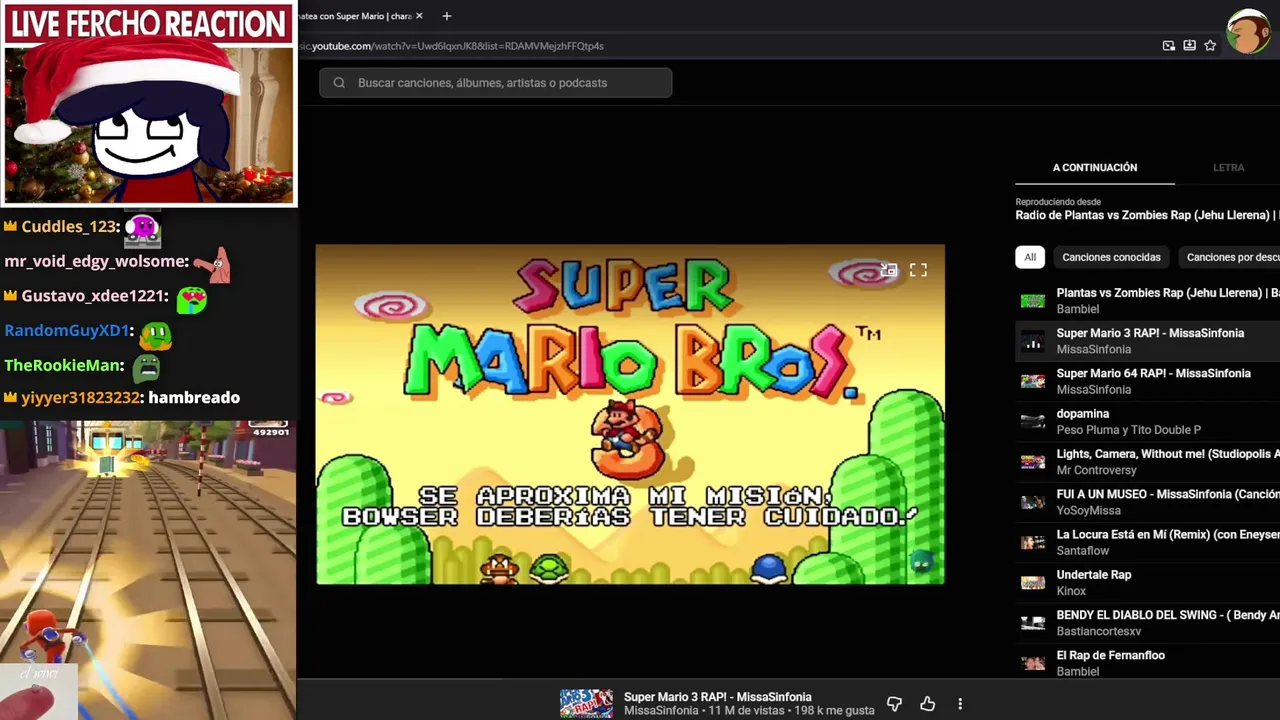This screenshot has height=720, width=1280.
Task: Click thumbnail of El Rap de Fernanfloo
Action: [x=1032, y=663]
